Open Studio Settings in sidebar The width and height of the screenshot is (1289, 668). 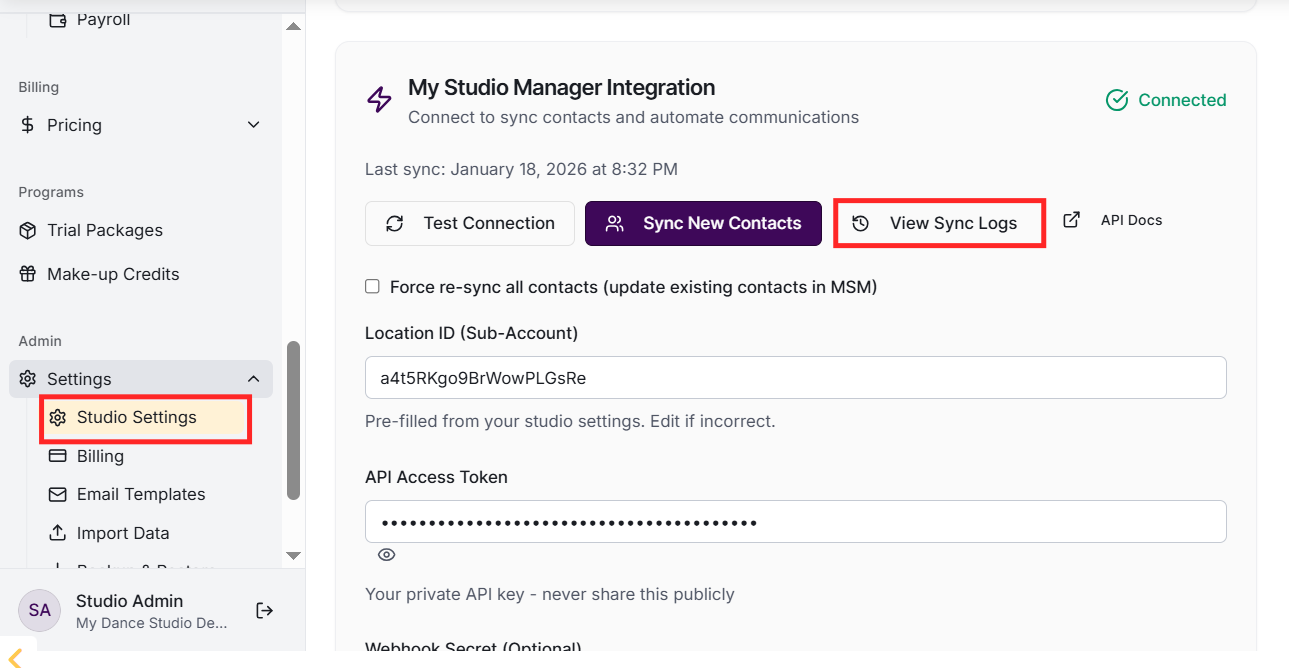[136, 417]
